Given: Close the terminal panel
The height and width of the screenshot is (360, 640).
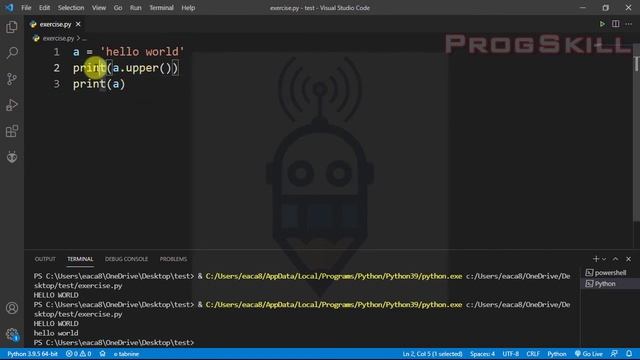Looking at the screenshot, I should pos(629,259).
